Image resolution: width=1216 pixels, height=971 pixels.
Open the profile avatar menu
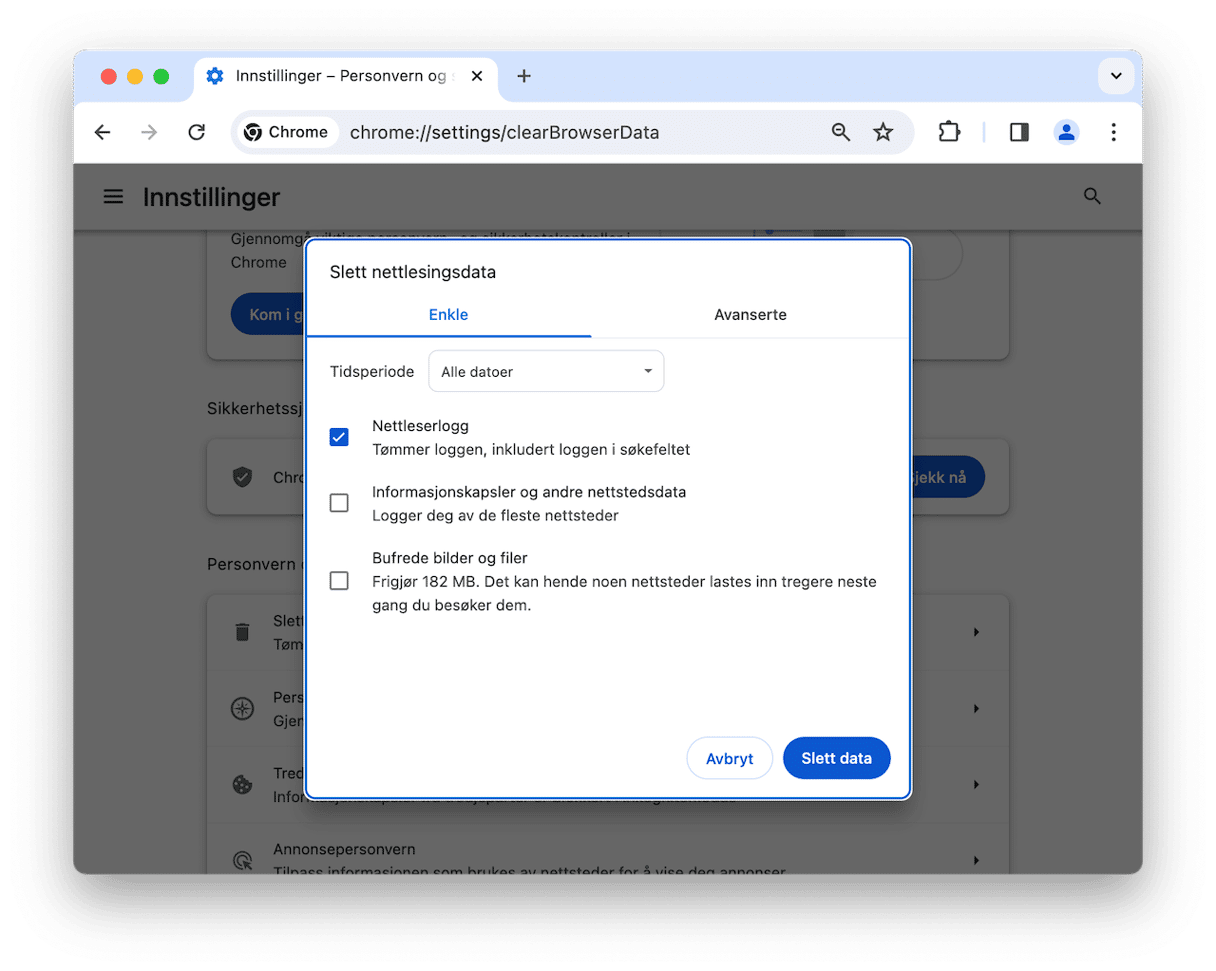[1067, 132]
